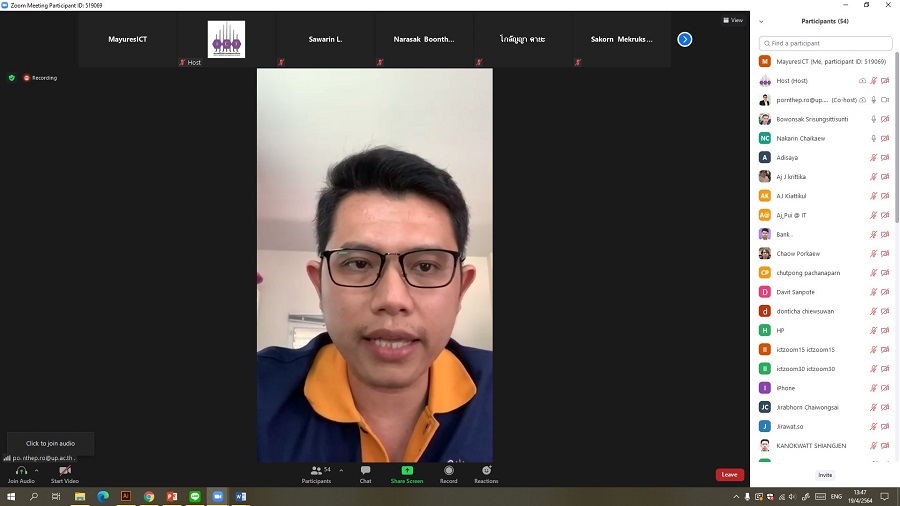Click Host microphone icon in participants list

tap(874, 81)
